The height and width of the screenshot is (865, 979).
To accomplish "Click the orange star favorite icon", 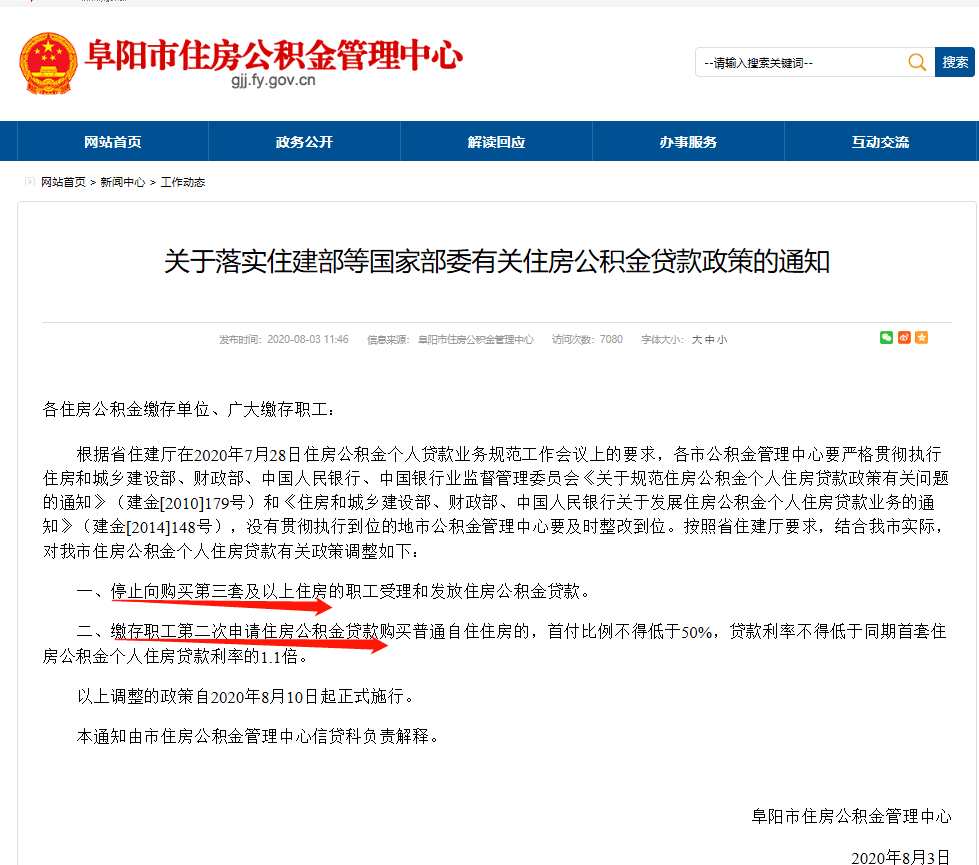I will point(922,338).
